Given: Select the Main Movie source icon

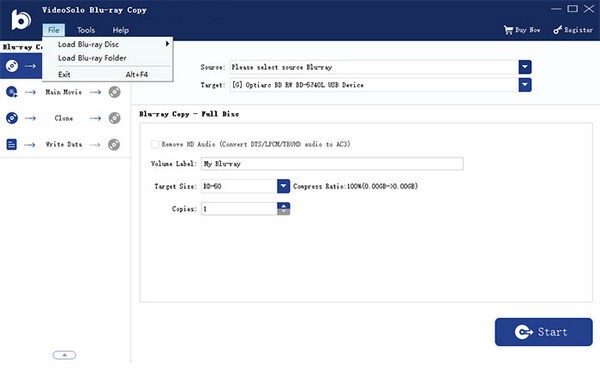Looking at the screenshot, I should point(12,92).
